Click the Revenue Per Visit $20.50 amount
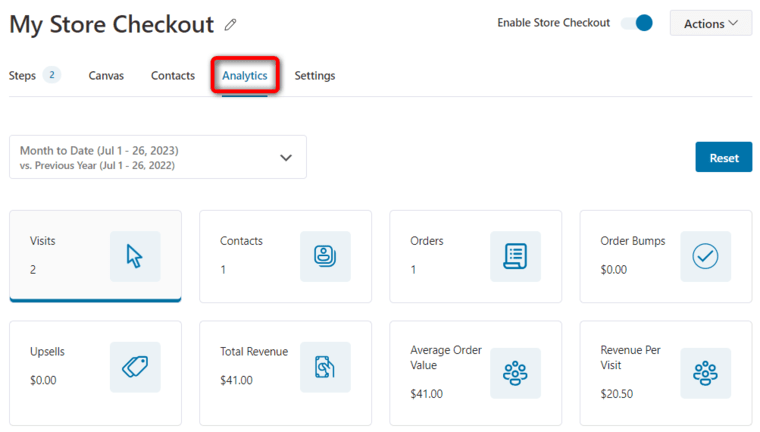 [x=617, y=394]
